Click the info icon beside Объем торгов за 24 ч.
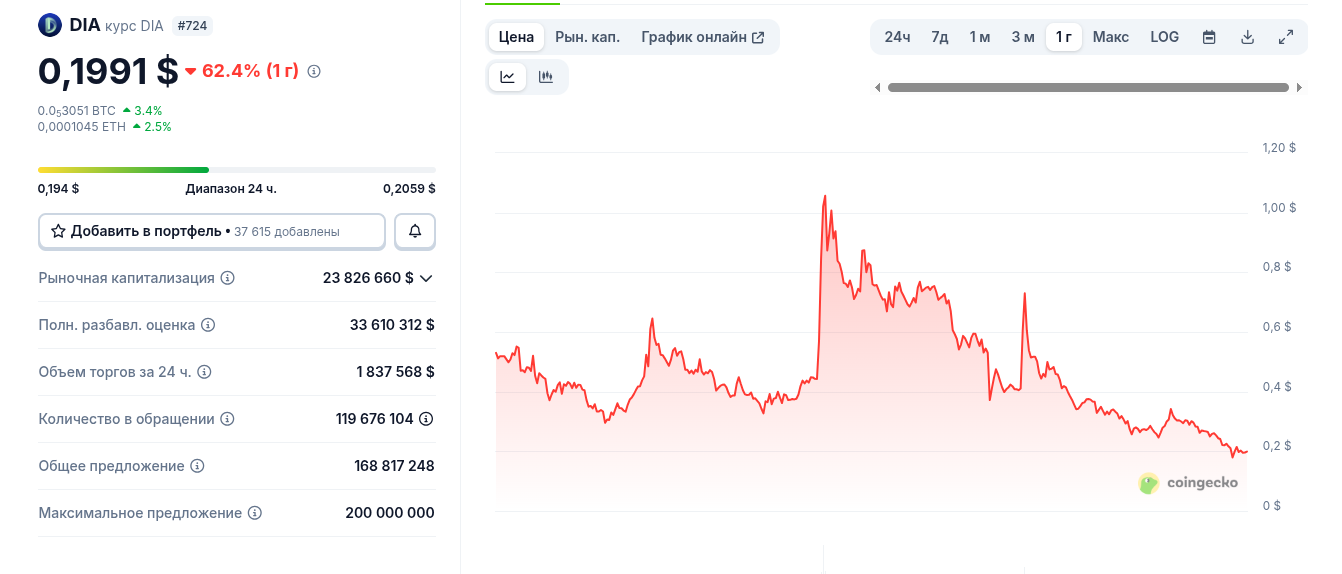The image size is (1342, 574). point(204,372)
